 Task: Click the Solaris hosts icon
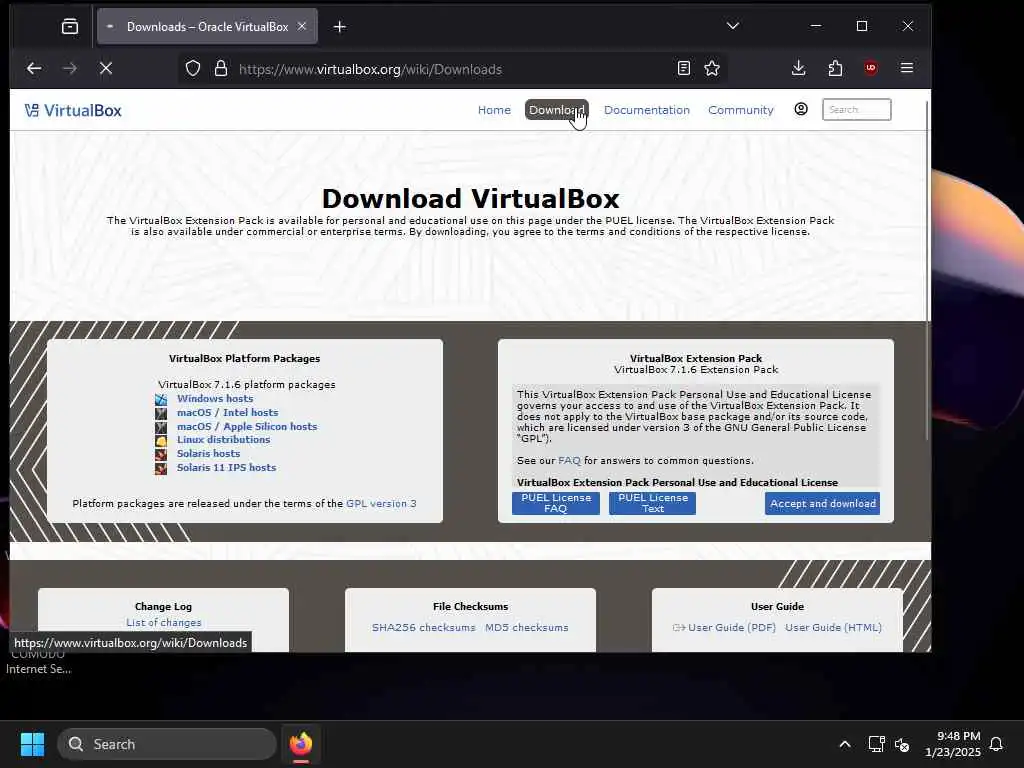(161, 454)
